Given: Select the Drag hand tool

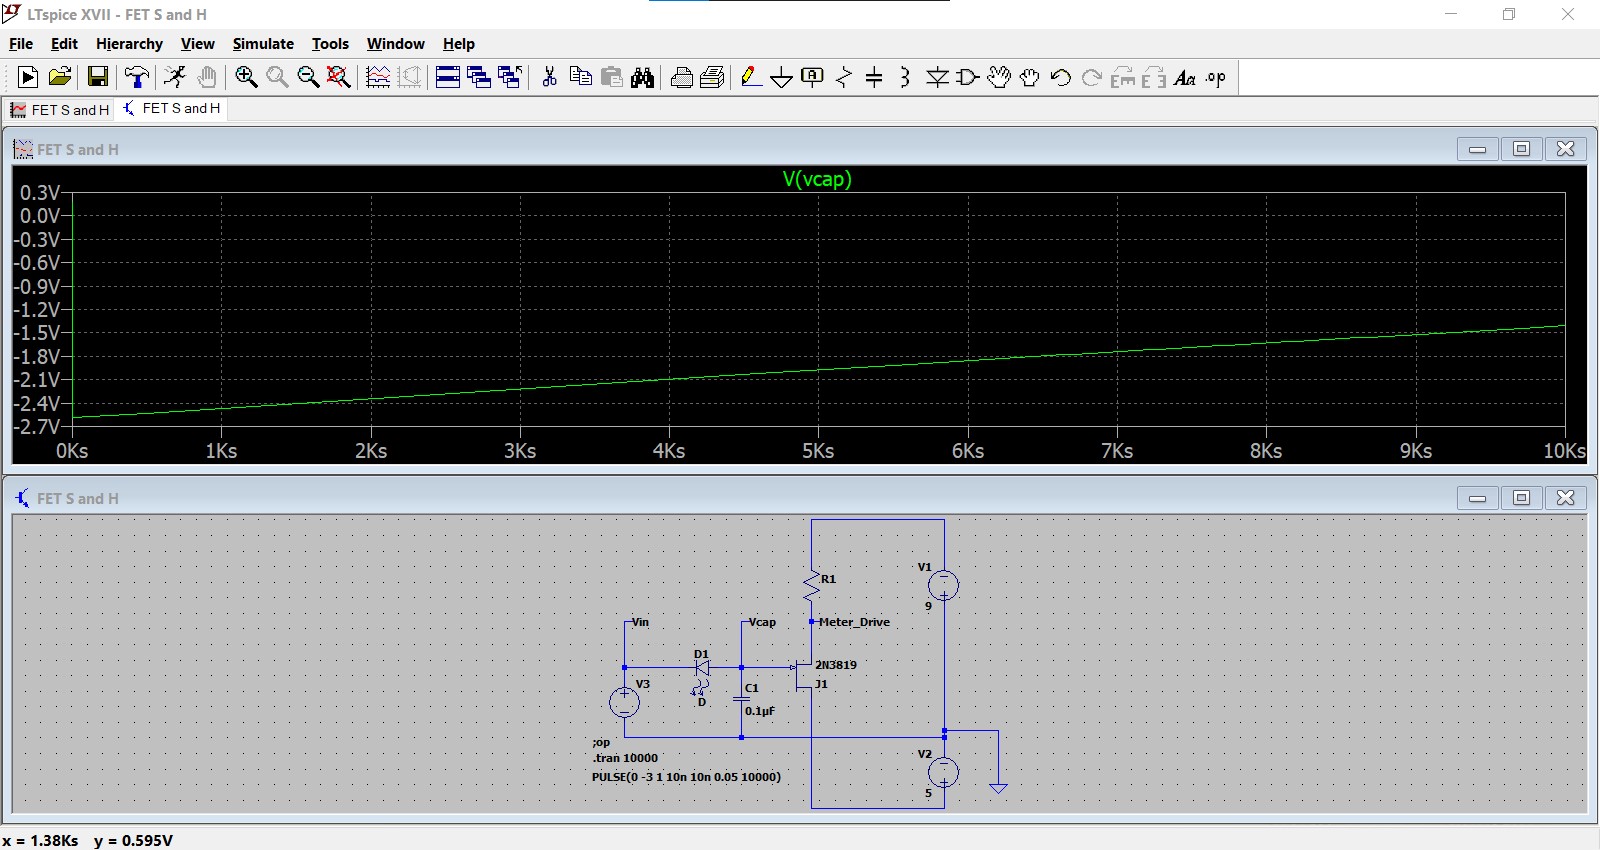Looking at the screenshot, I should [x=1030, y=77].
